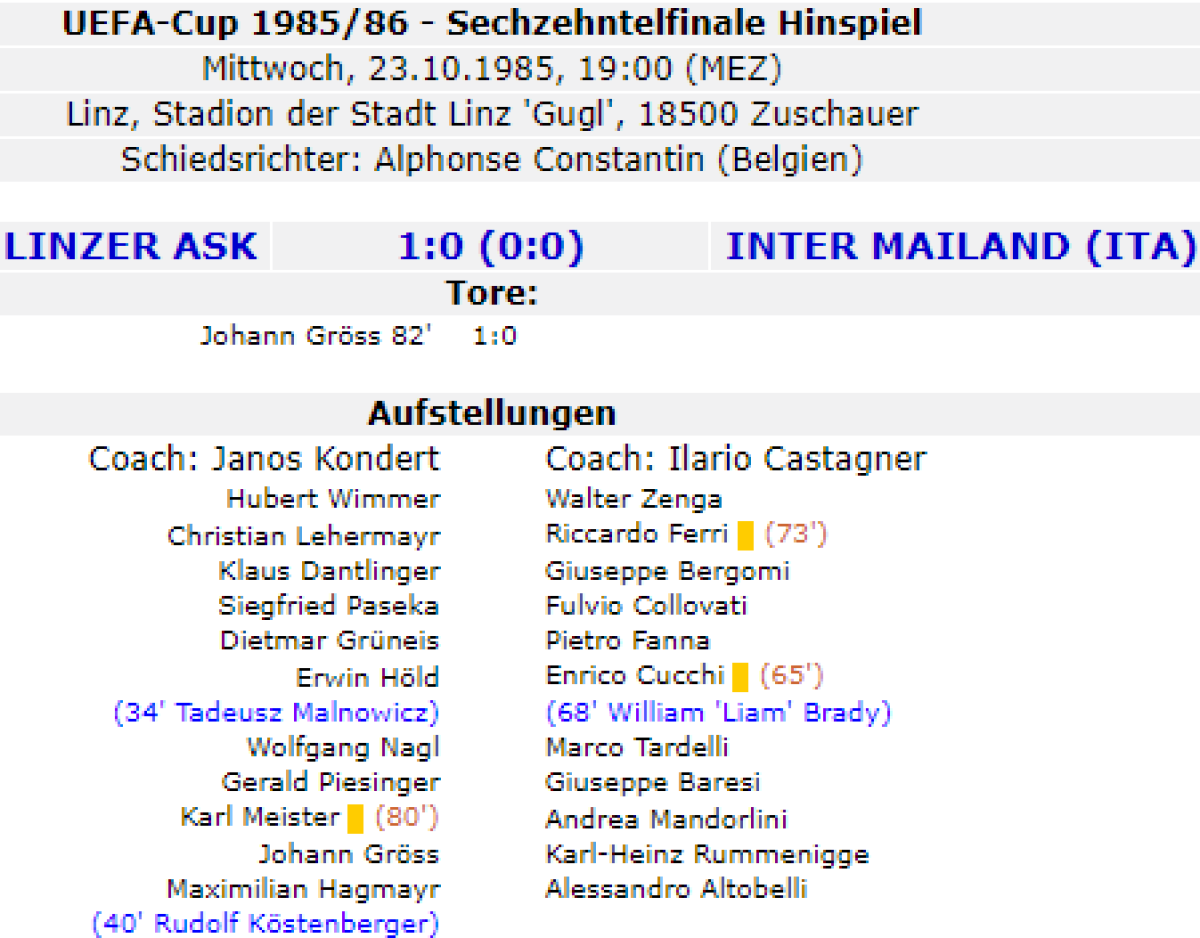The width and height of the screenshot is (1200, 938).
Task: Click coach Janos Kondert's name
Action: click(x=264, y=459)
